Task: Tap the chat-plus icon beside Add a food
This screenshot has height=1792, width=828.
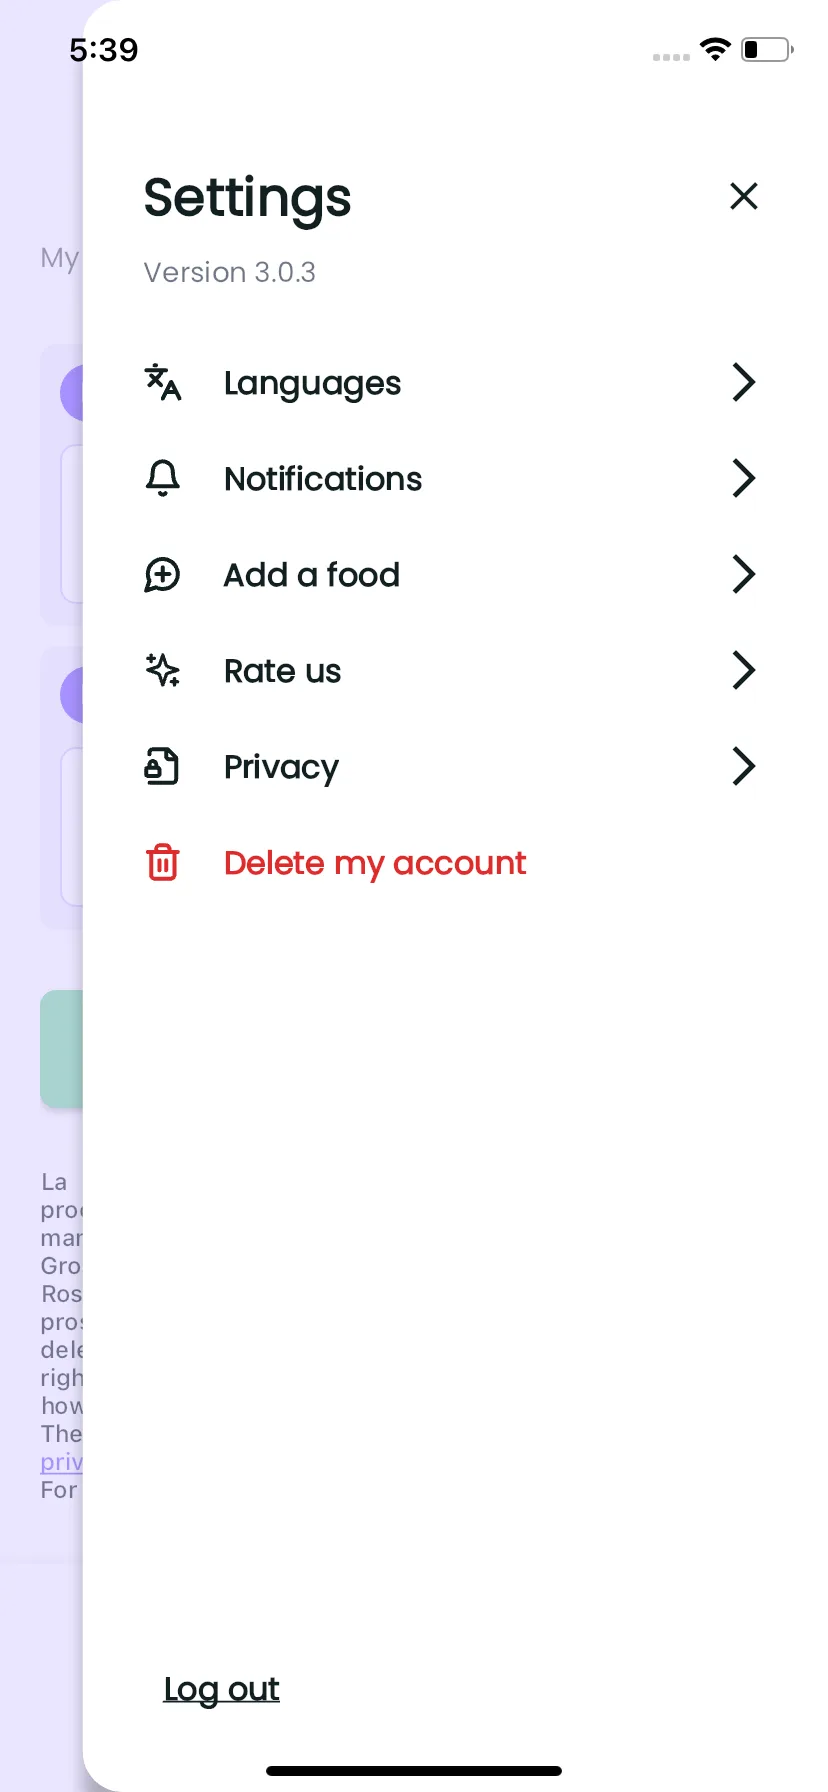Action: click(163, 575)
